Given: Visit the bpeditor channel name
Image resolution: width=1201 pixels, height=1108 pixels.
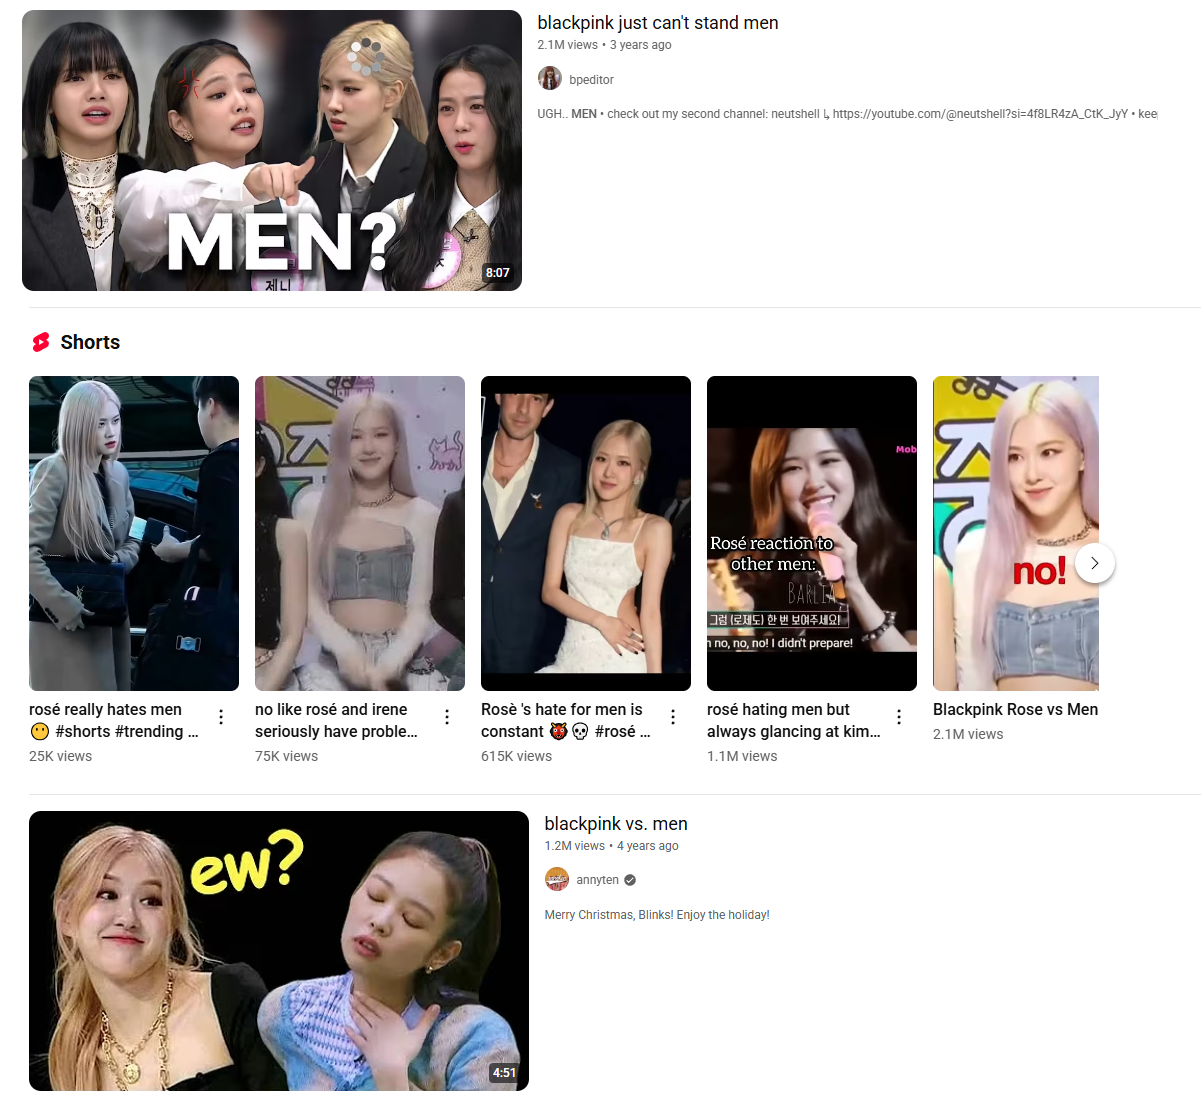Looking at the screenshot, I should pyautogui.click(x=591, y=79).
